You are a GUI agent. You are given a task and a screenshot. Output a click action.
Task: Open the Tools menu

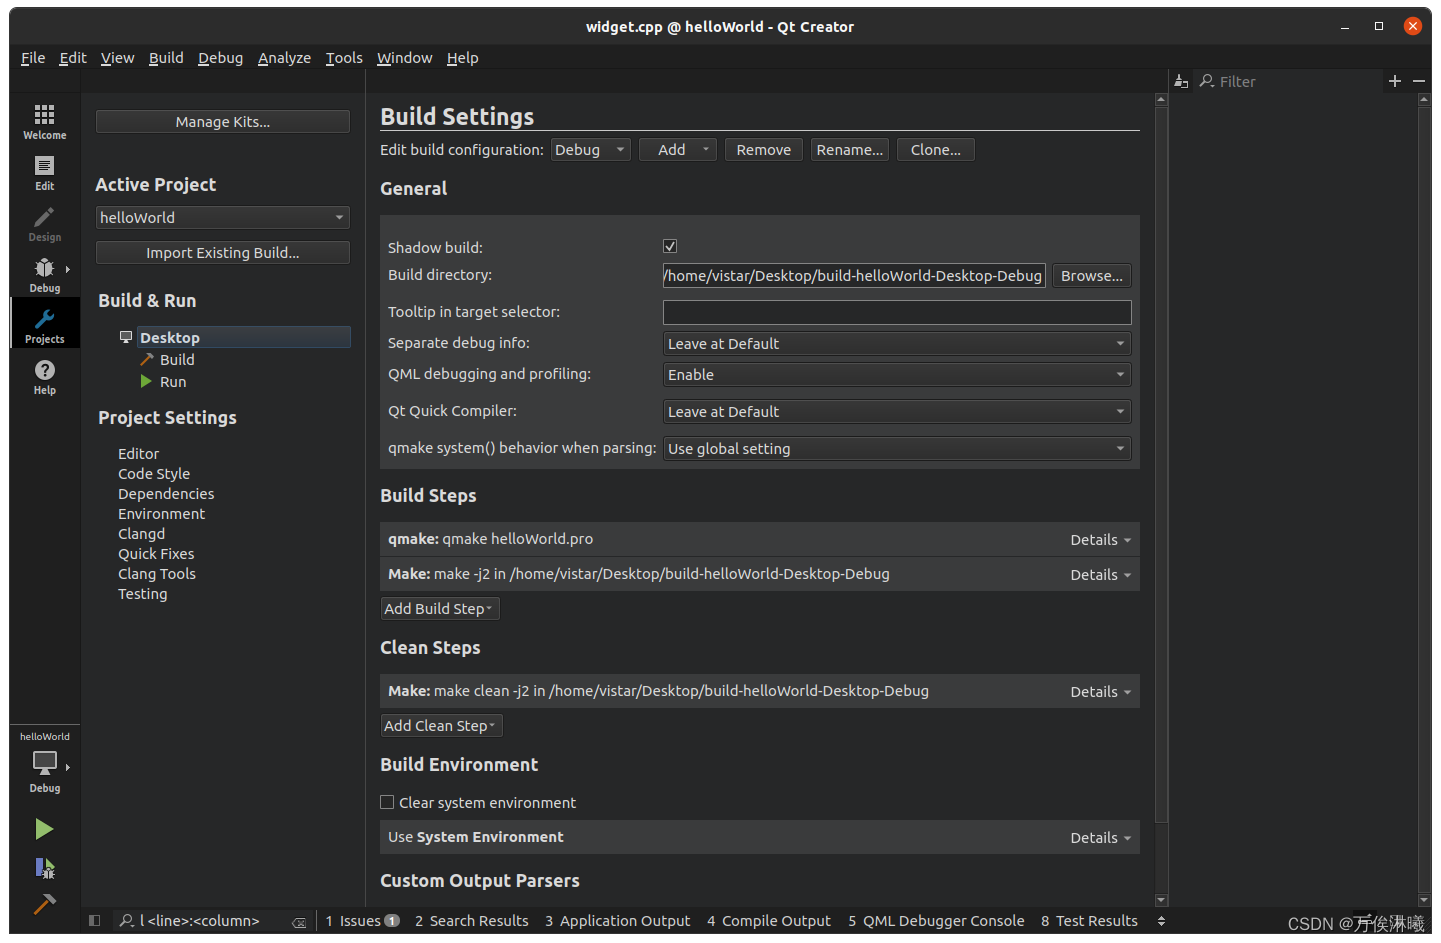[344, 58]
